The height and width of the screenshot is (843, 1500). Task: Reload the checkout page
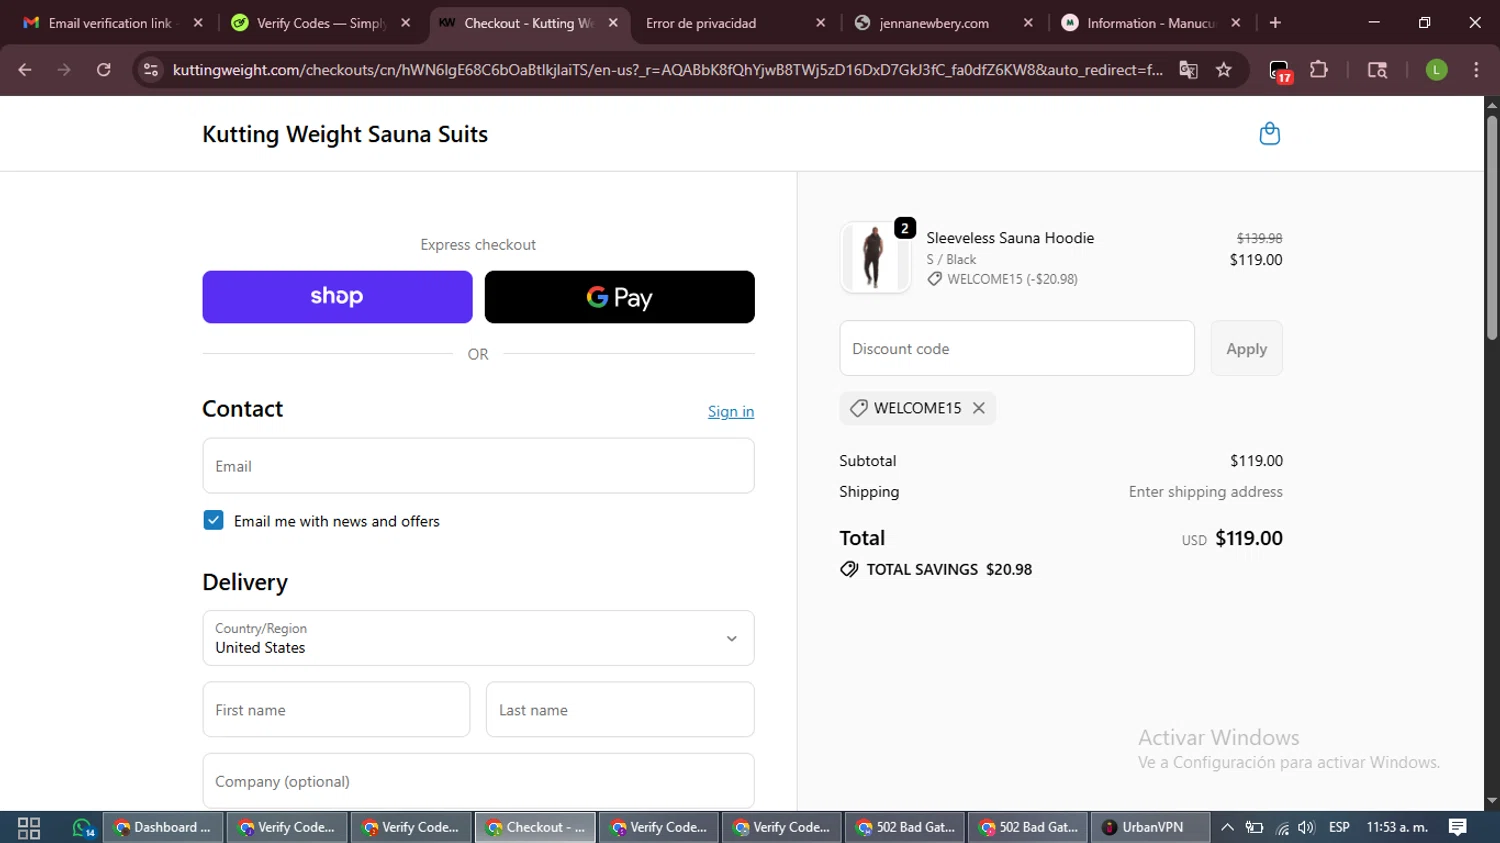[104, 70]
